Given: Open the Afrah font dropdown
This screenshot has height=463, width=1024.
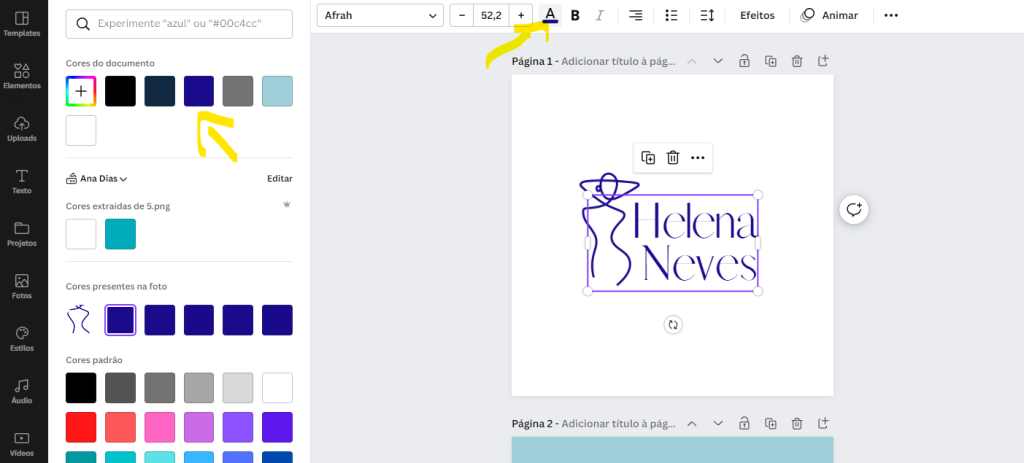Looking at the screenshot, I should point(380,15).
